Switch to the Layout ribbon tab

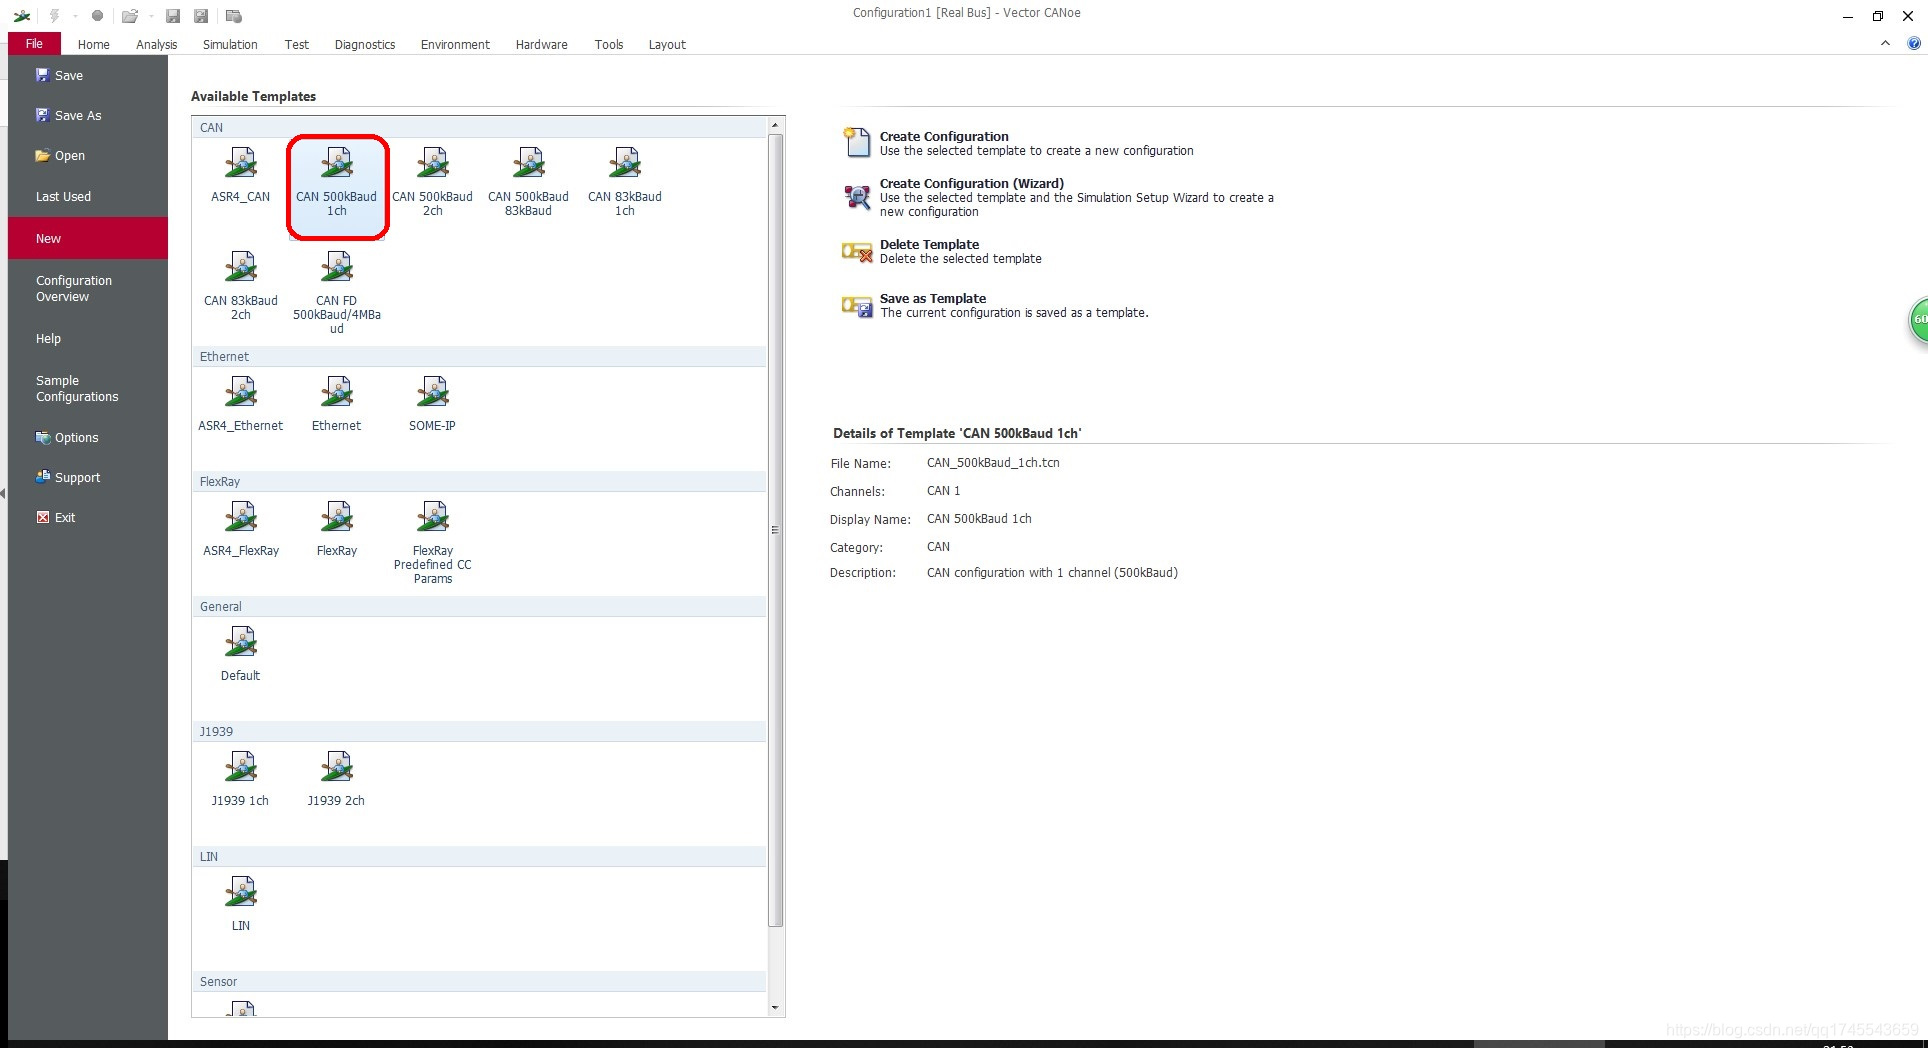[667, 45]
